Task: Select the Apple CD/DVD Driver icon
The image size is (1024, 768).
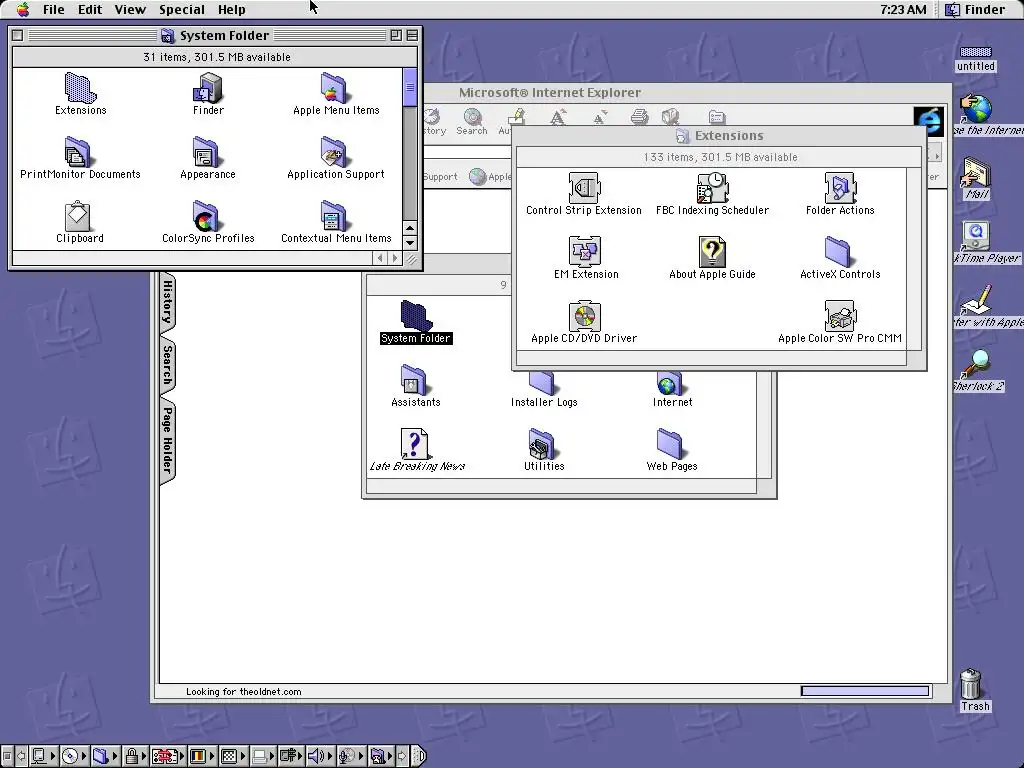Action: [x=584, y=316]
